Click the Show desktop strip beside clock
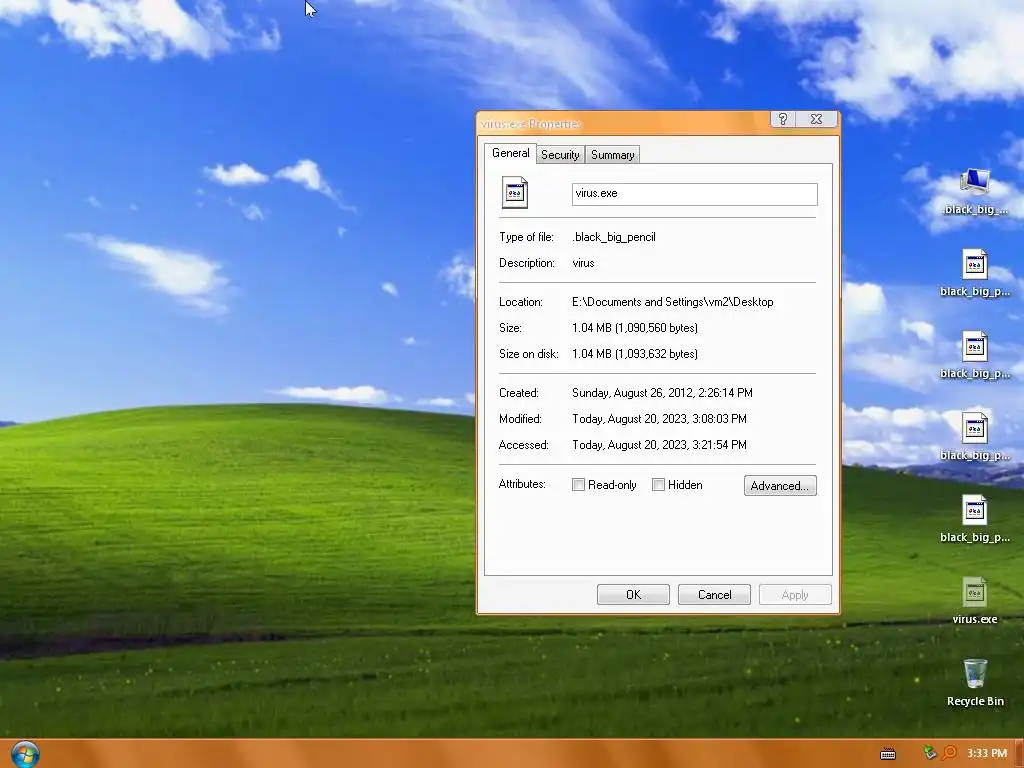The width and height of the screenshot is (1024, 768). point(1019,754)
